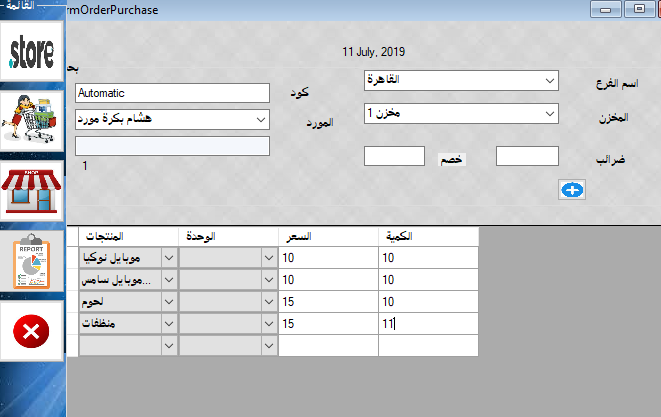This screenshot has height=417, width=661.
Task: Click quantity cell 10 in موبايل سامس row
Action: tap(428, 279)
